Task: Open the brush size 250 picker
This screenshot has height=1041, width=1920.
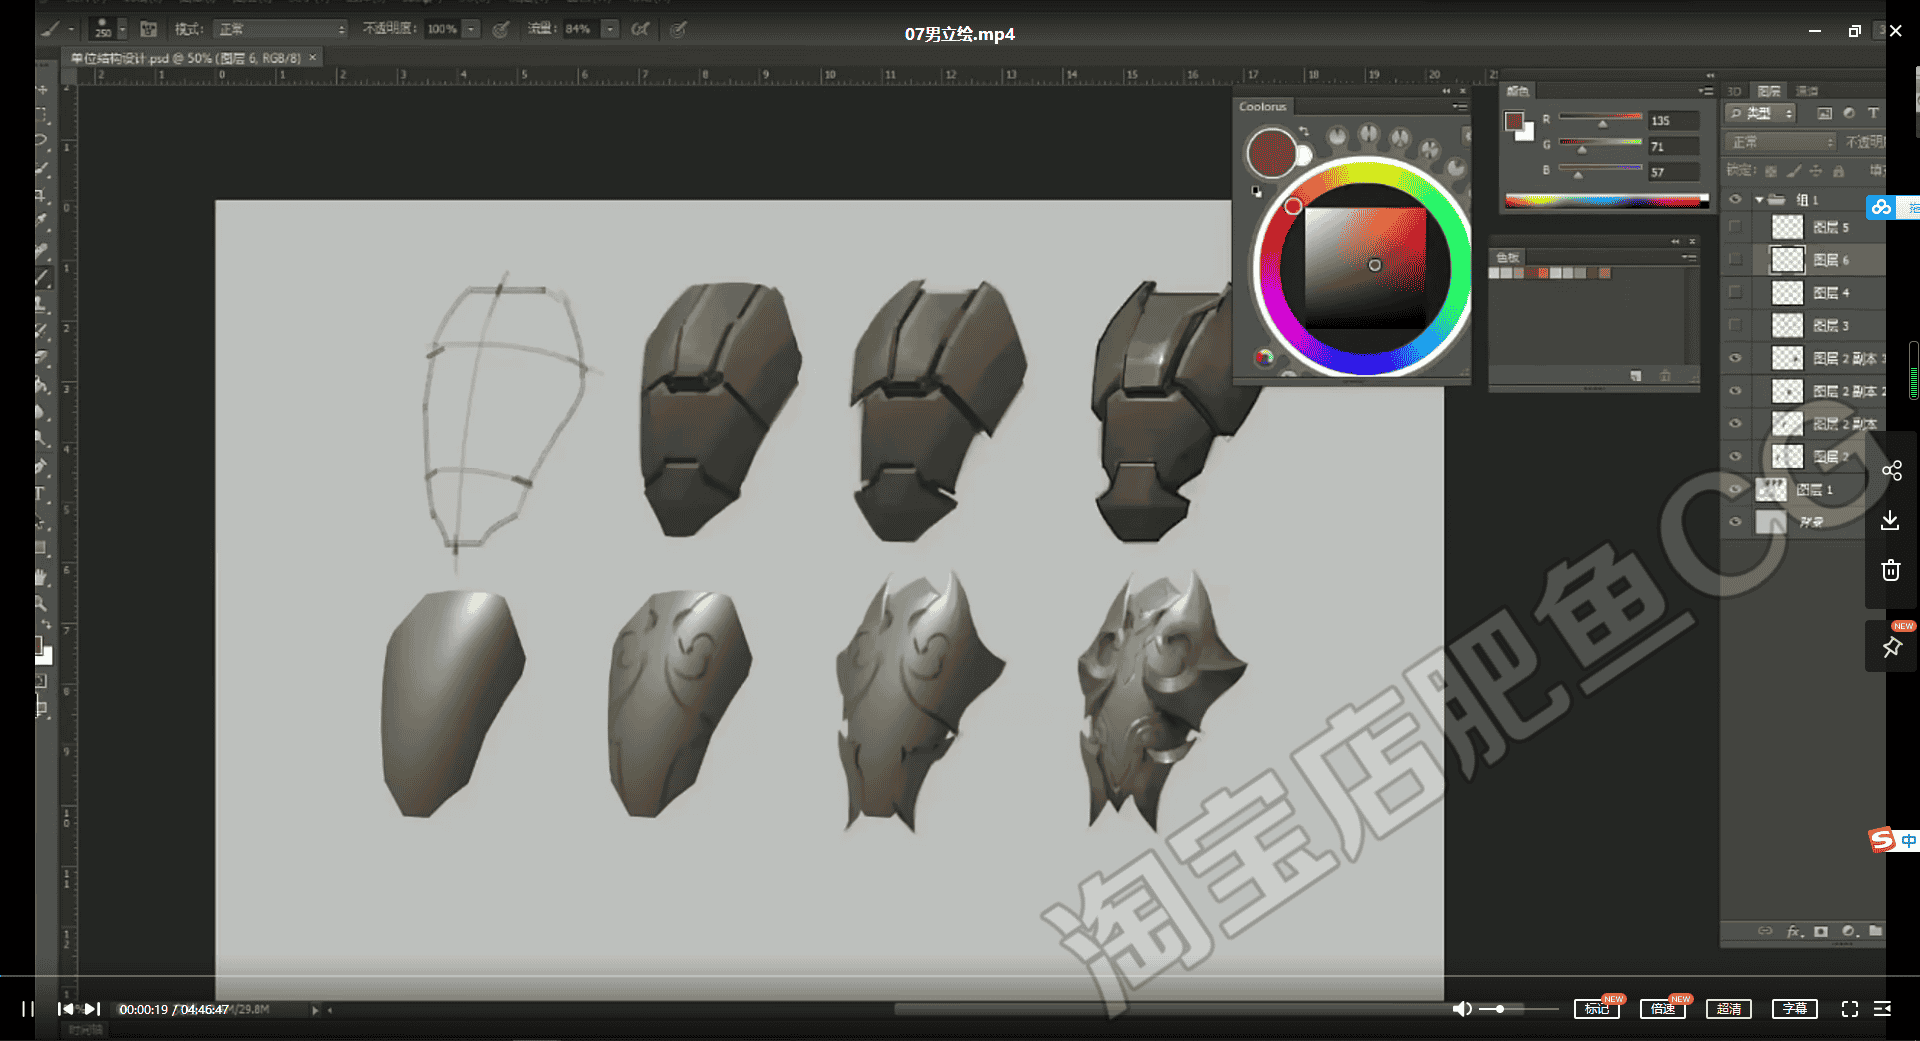Action: click(x=108, y=29)
